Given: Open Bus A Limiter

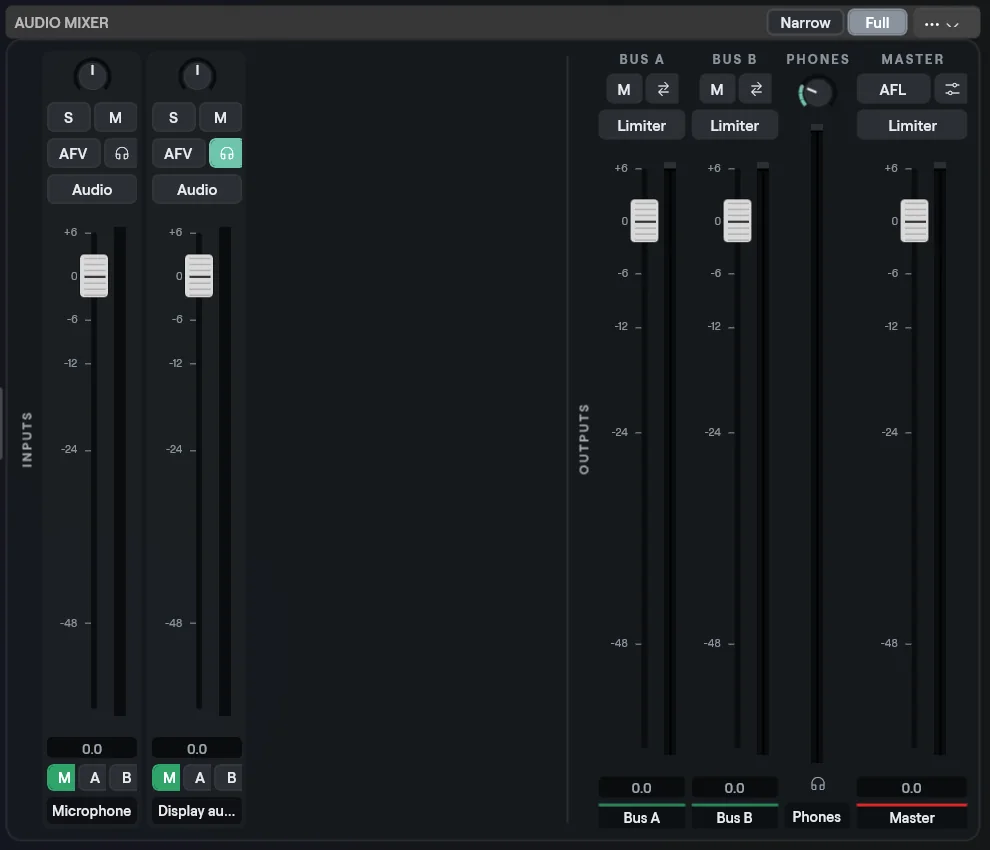Looking at the screenshot, I should 641,125.
